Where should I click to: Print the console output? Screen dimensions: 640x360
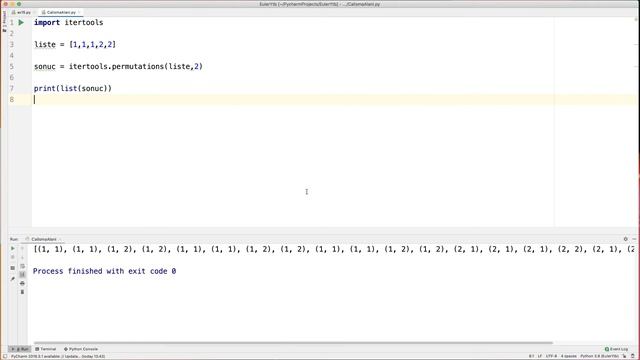pyautogui.click(x=22, y=283)
